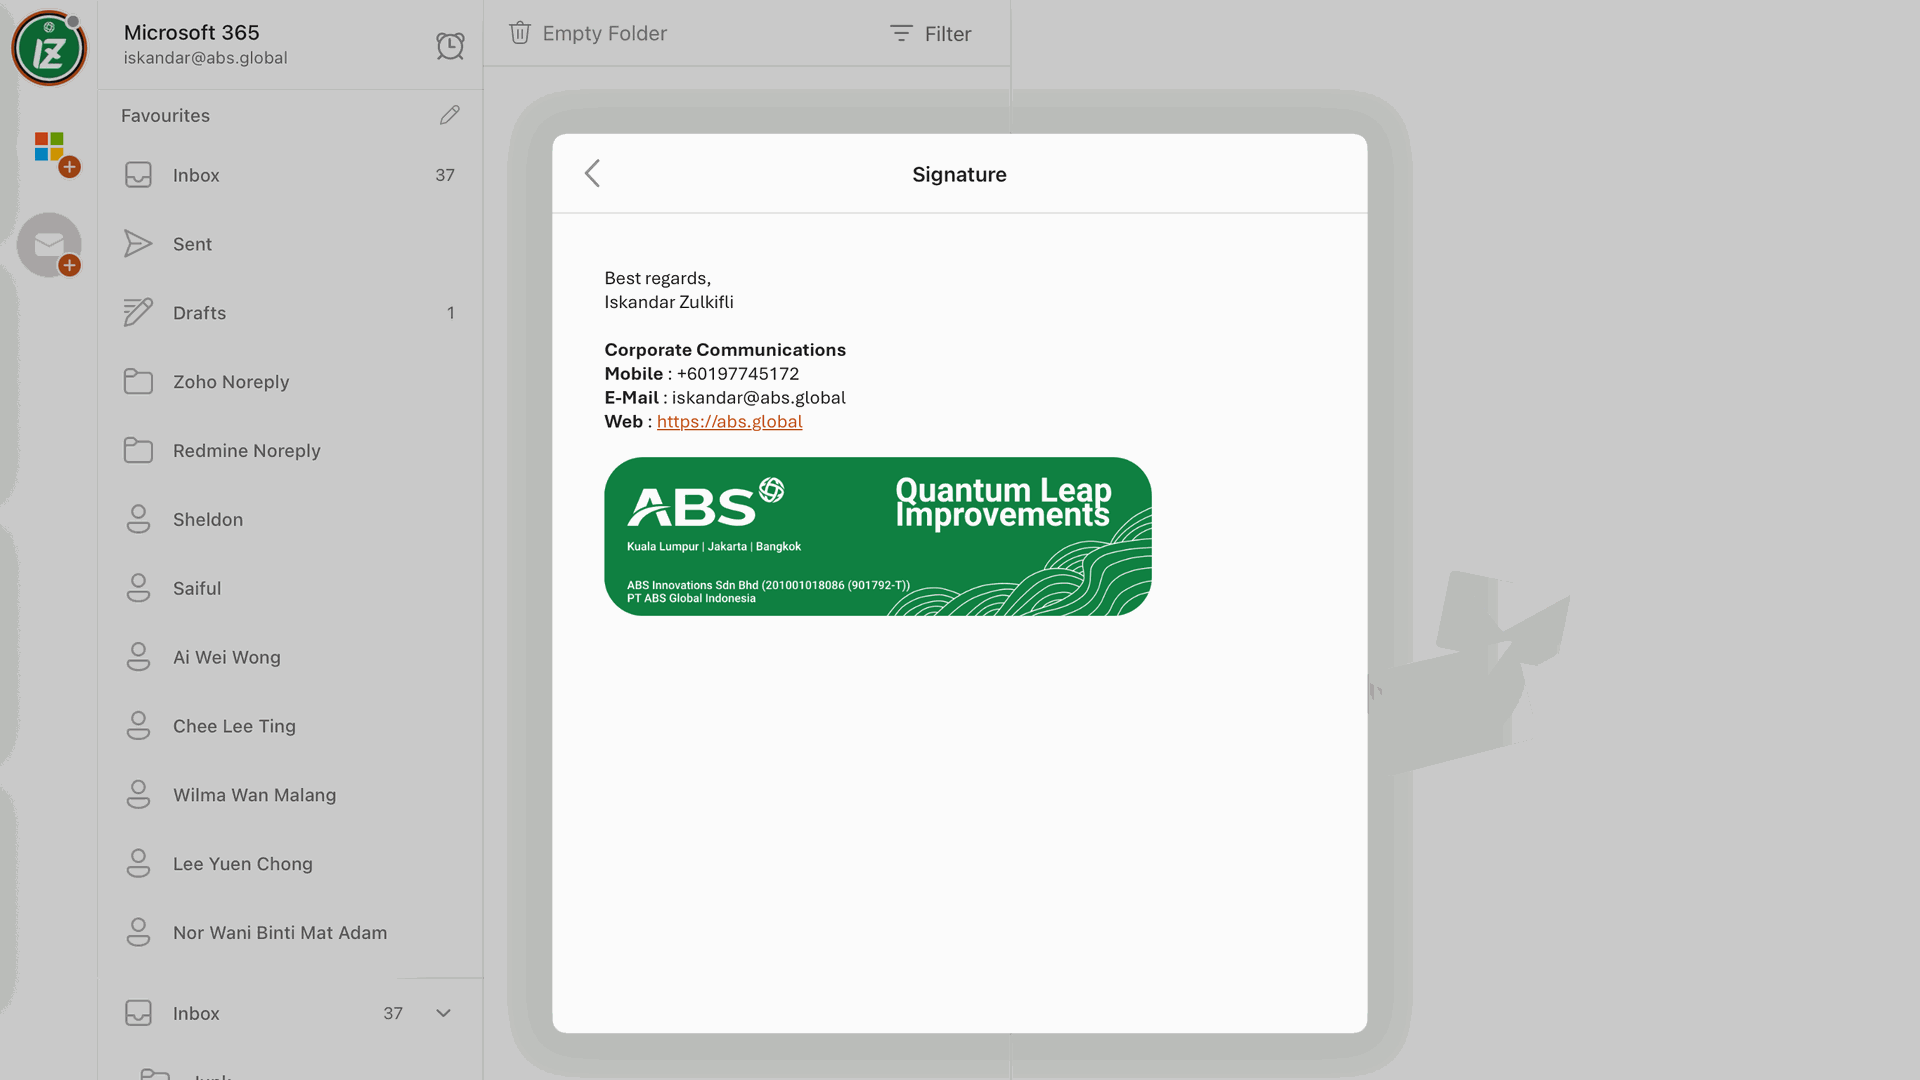This screenshot has width=1920, height=1080.
Task: Select the Redmine Noreply folder
Action: [246, 451]
